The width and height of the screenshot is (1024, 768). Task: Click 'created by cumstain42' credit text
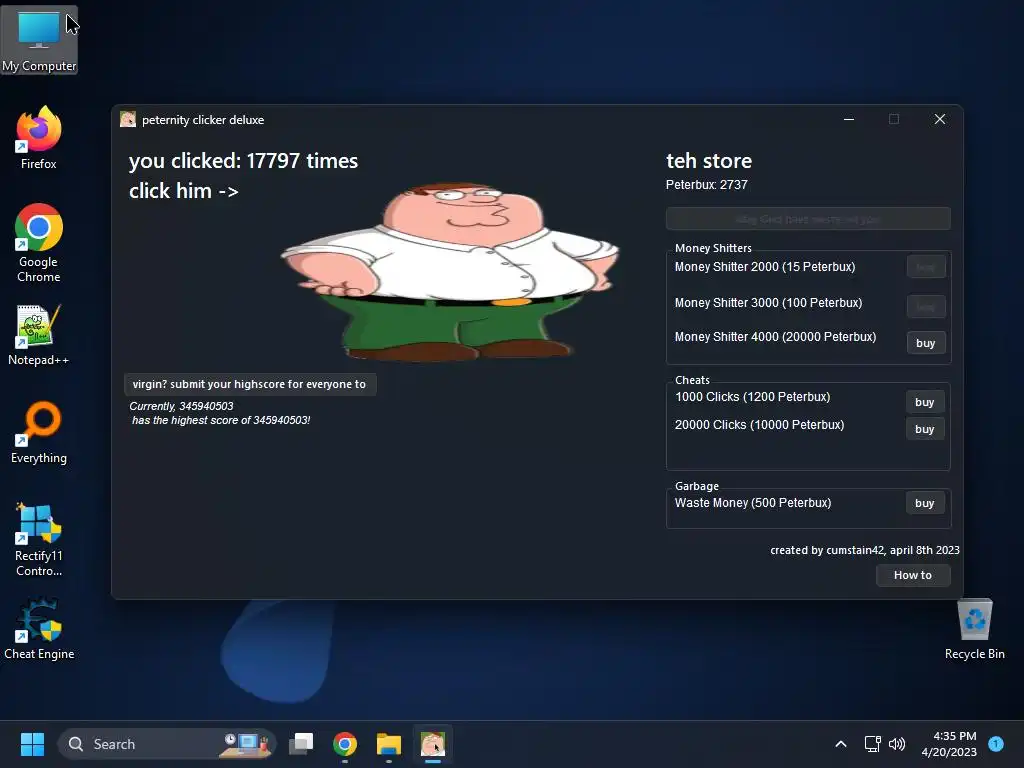(865, 550)
